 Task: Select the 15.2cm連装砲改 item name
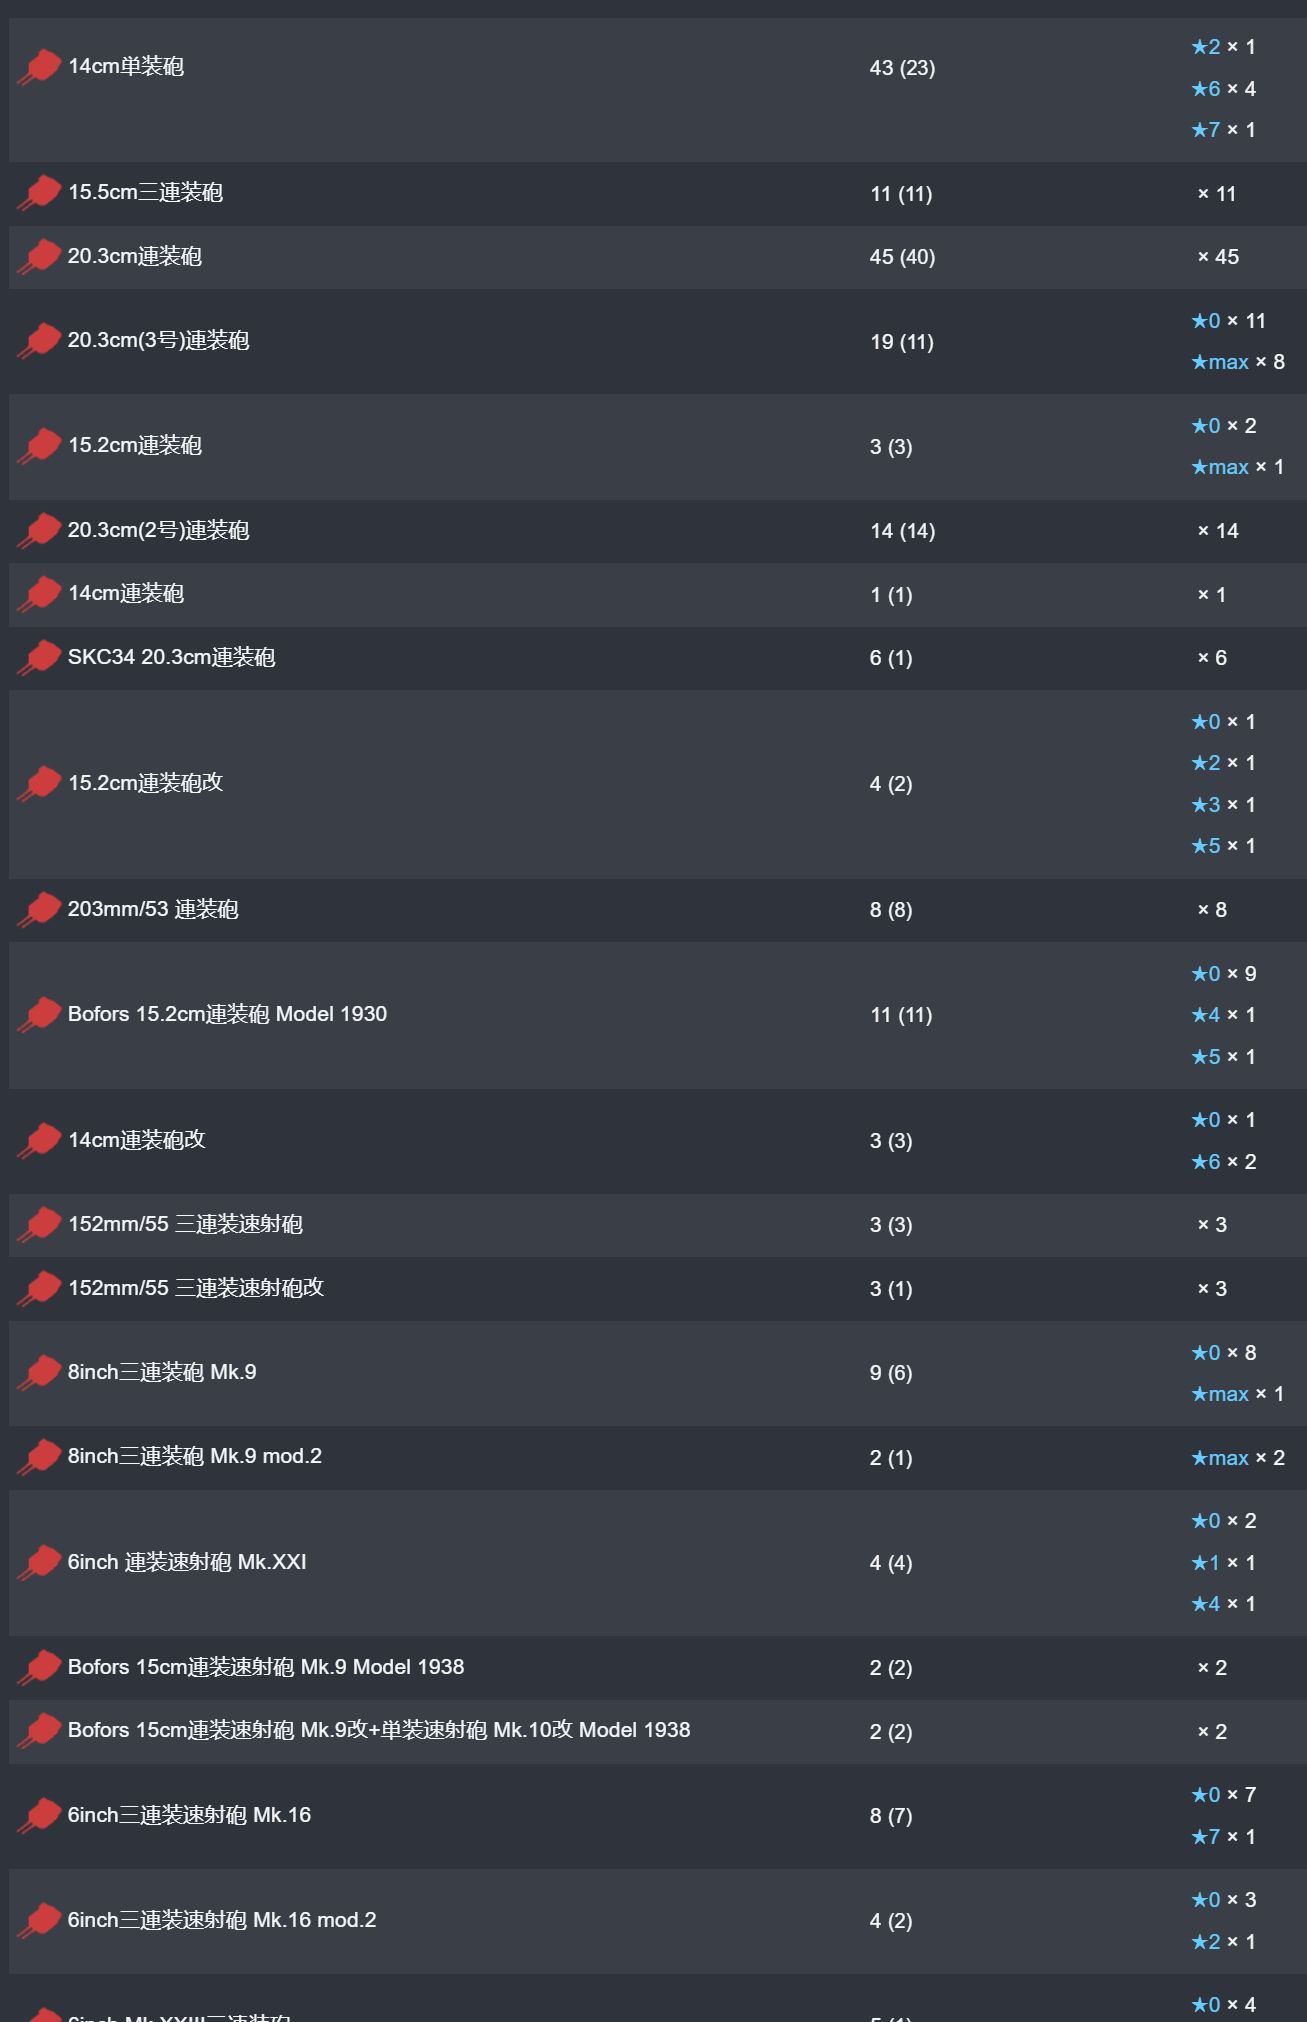pyautogui.click(x=146, y=783)
